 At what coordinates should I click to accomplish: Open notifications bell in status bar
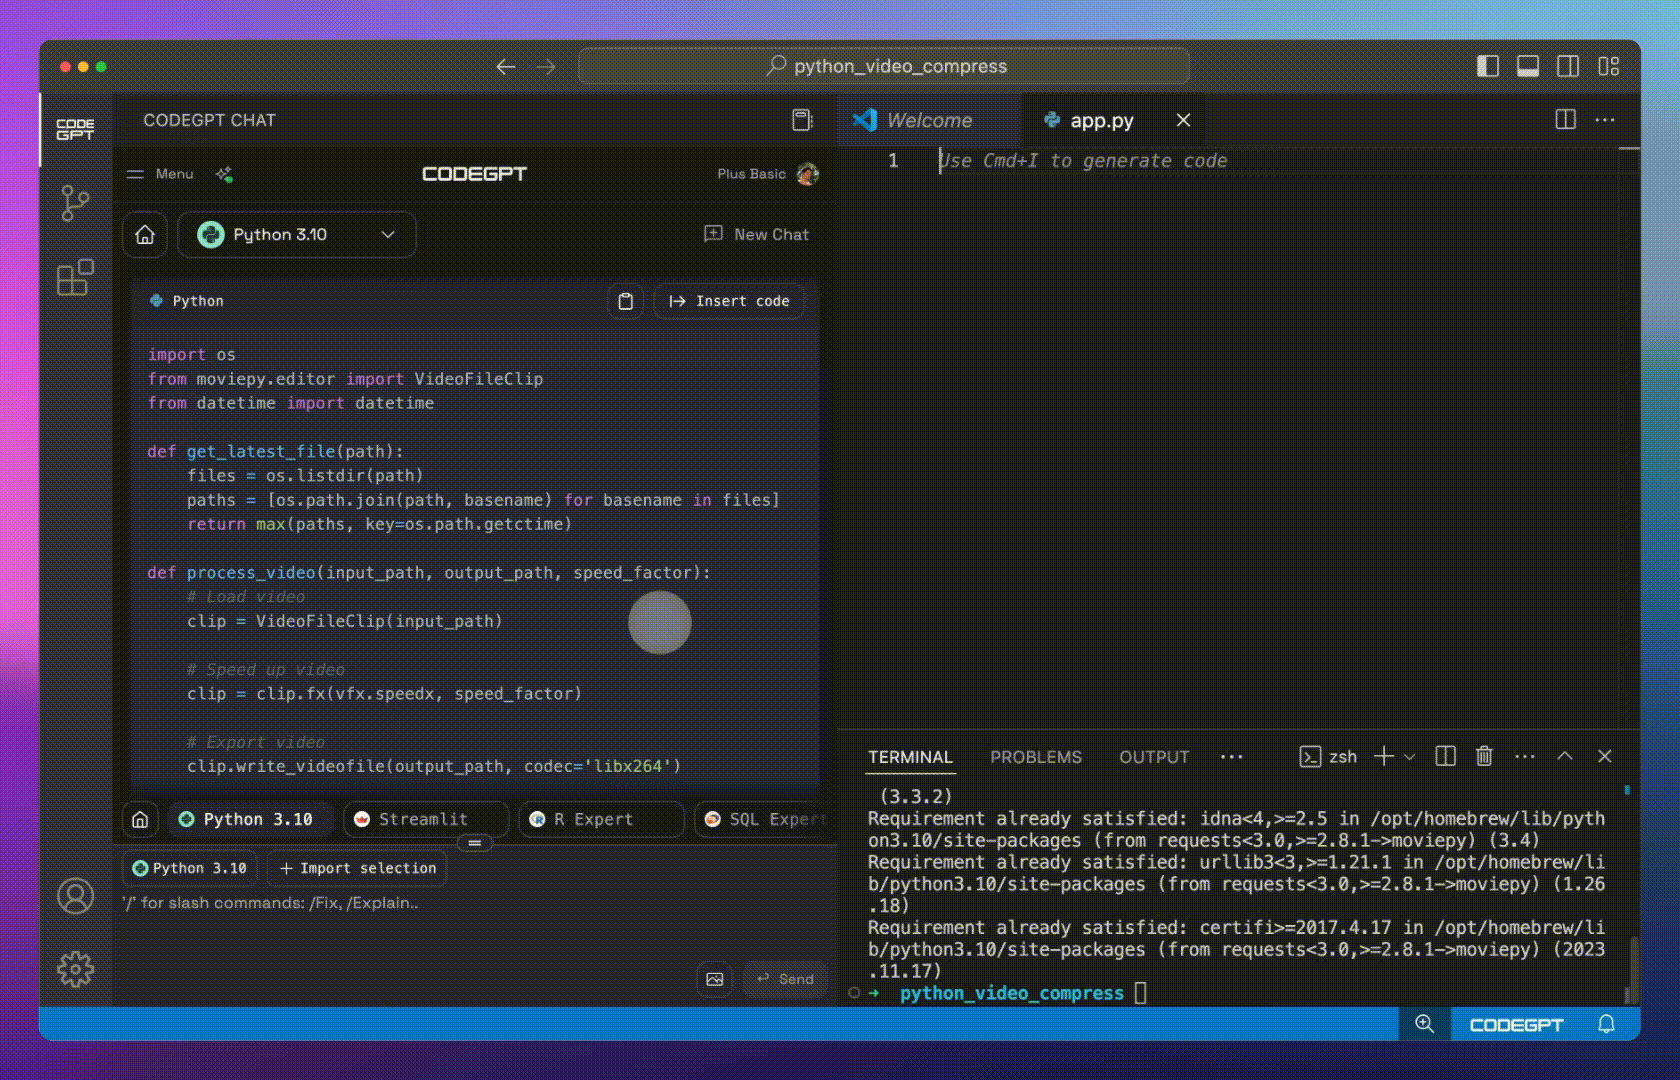click(1606, 1024)
